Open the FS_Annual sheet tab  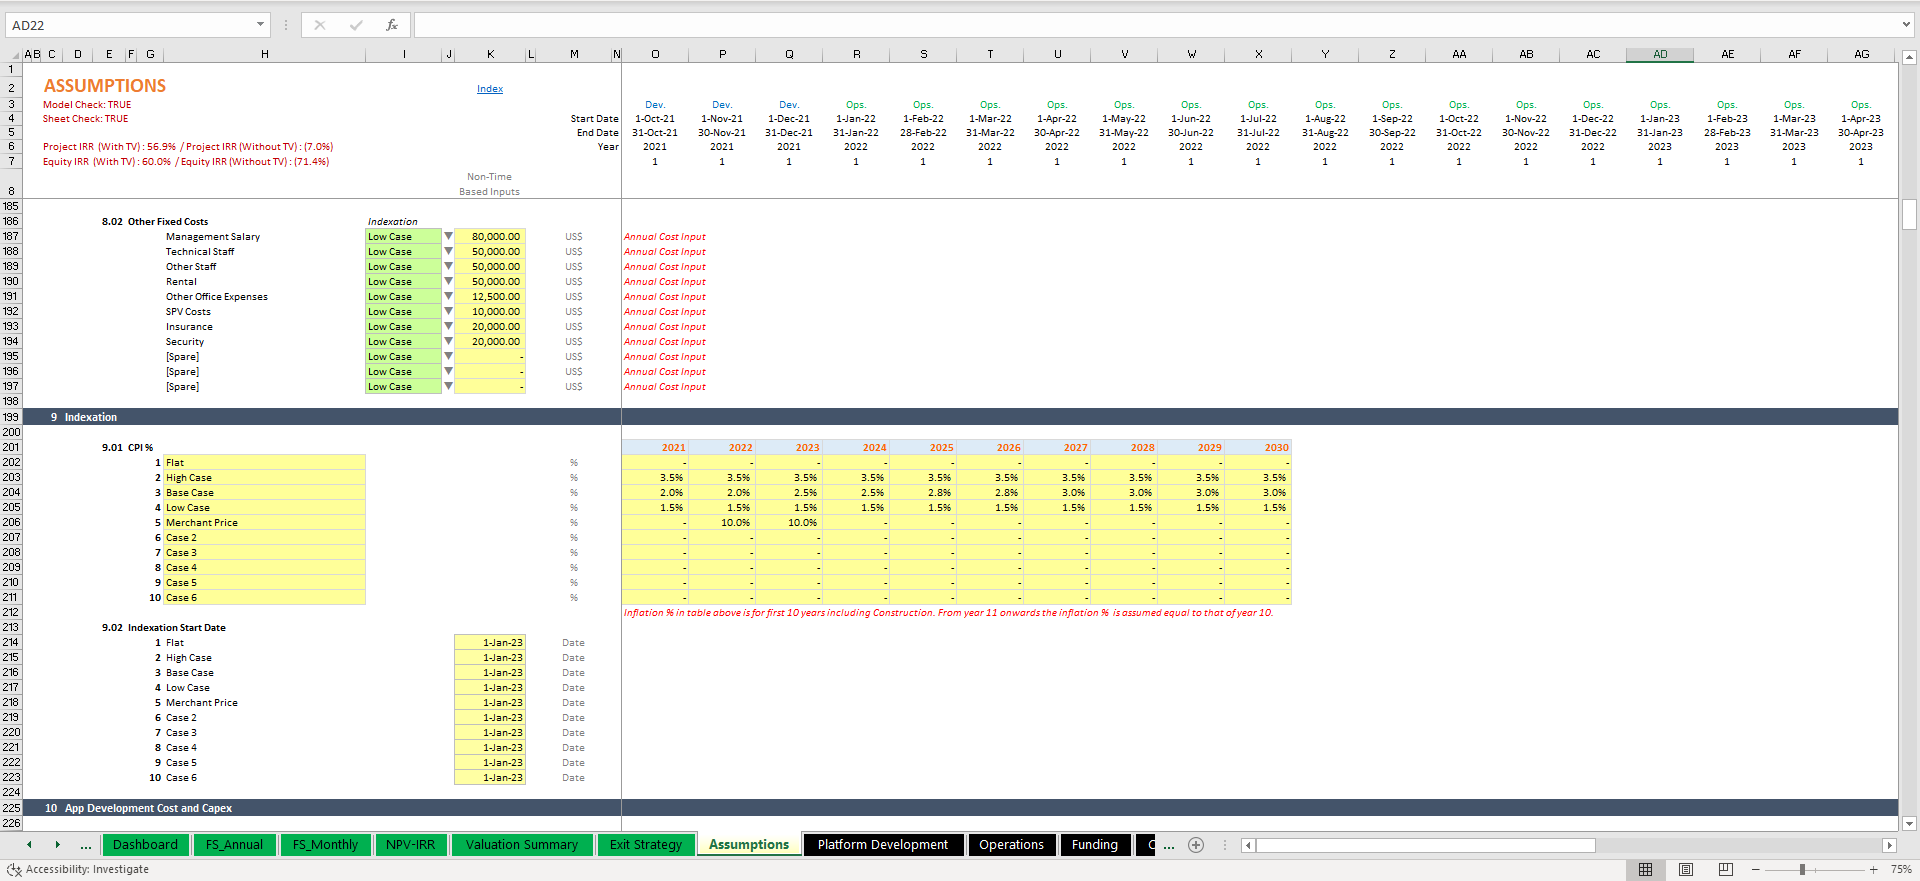tap(234, 845)
